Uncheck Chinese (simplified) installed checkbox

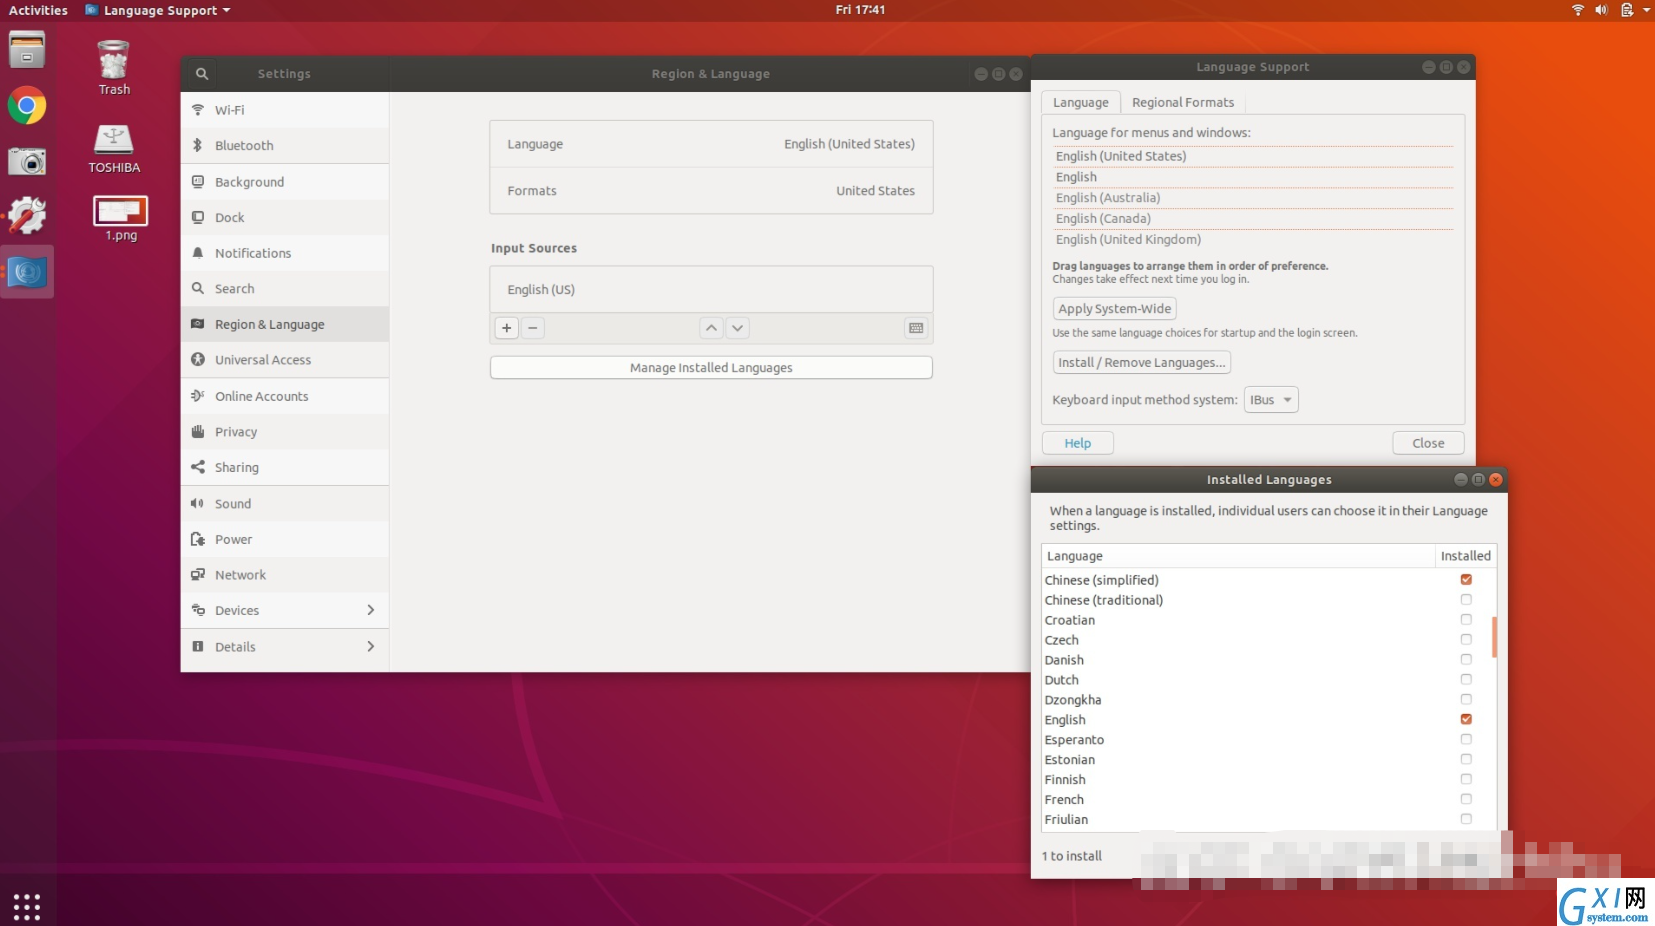coord(1466,580)
